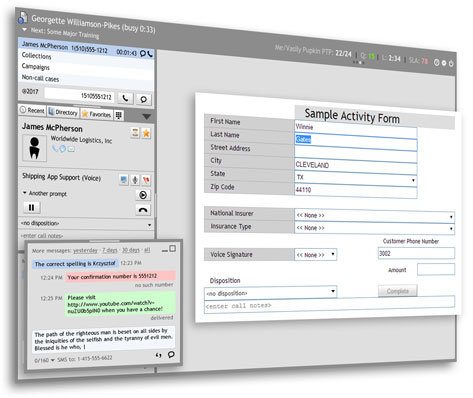
Task: Mute microphone in Shipping App Support call
Action: pyautogui.click(x=135, y=180)
